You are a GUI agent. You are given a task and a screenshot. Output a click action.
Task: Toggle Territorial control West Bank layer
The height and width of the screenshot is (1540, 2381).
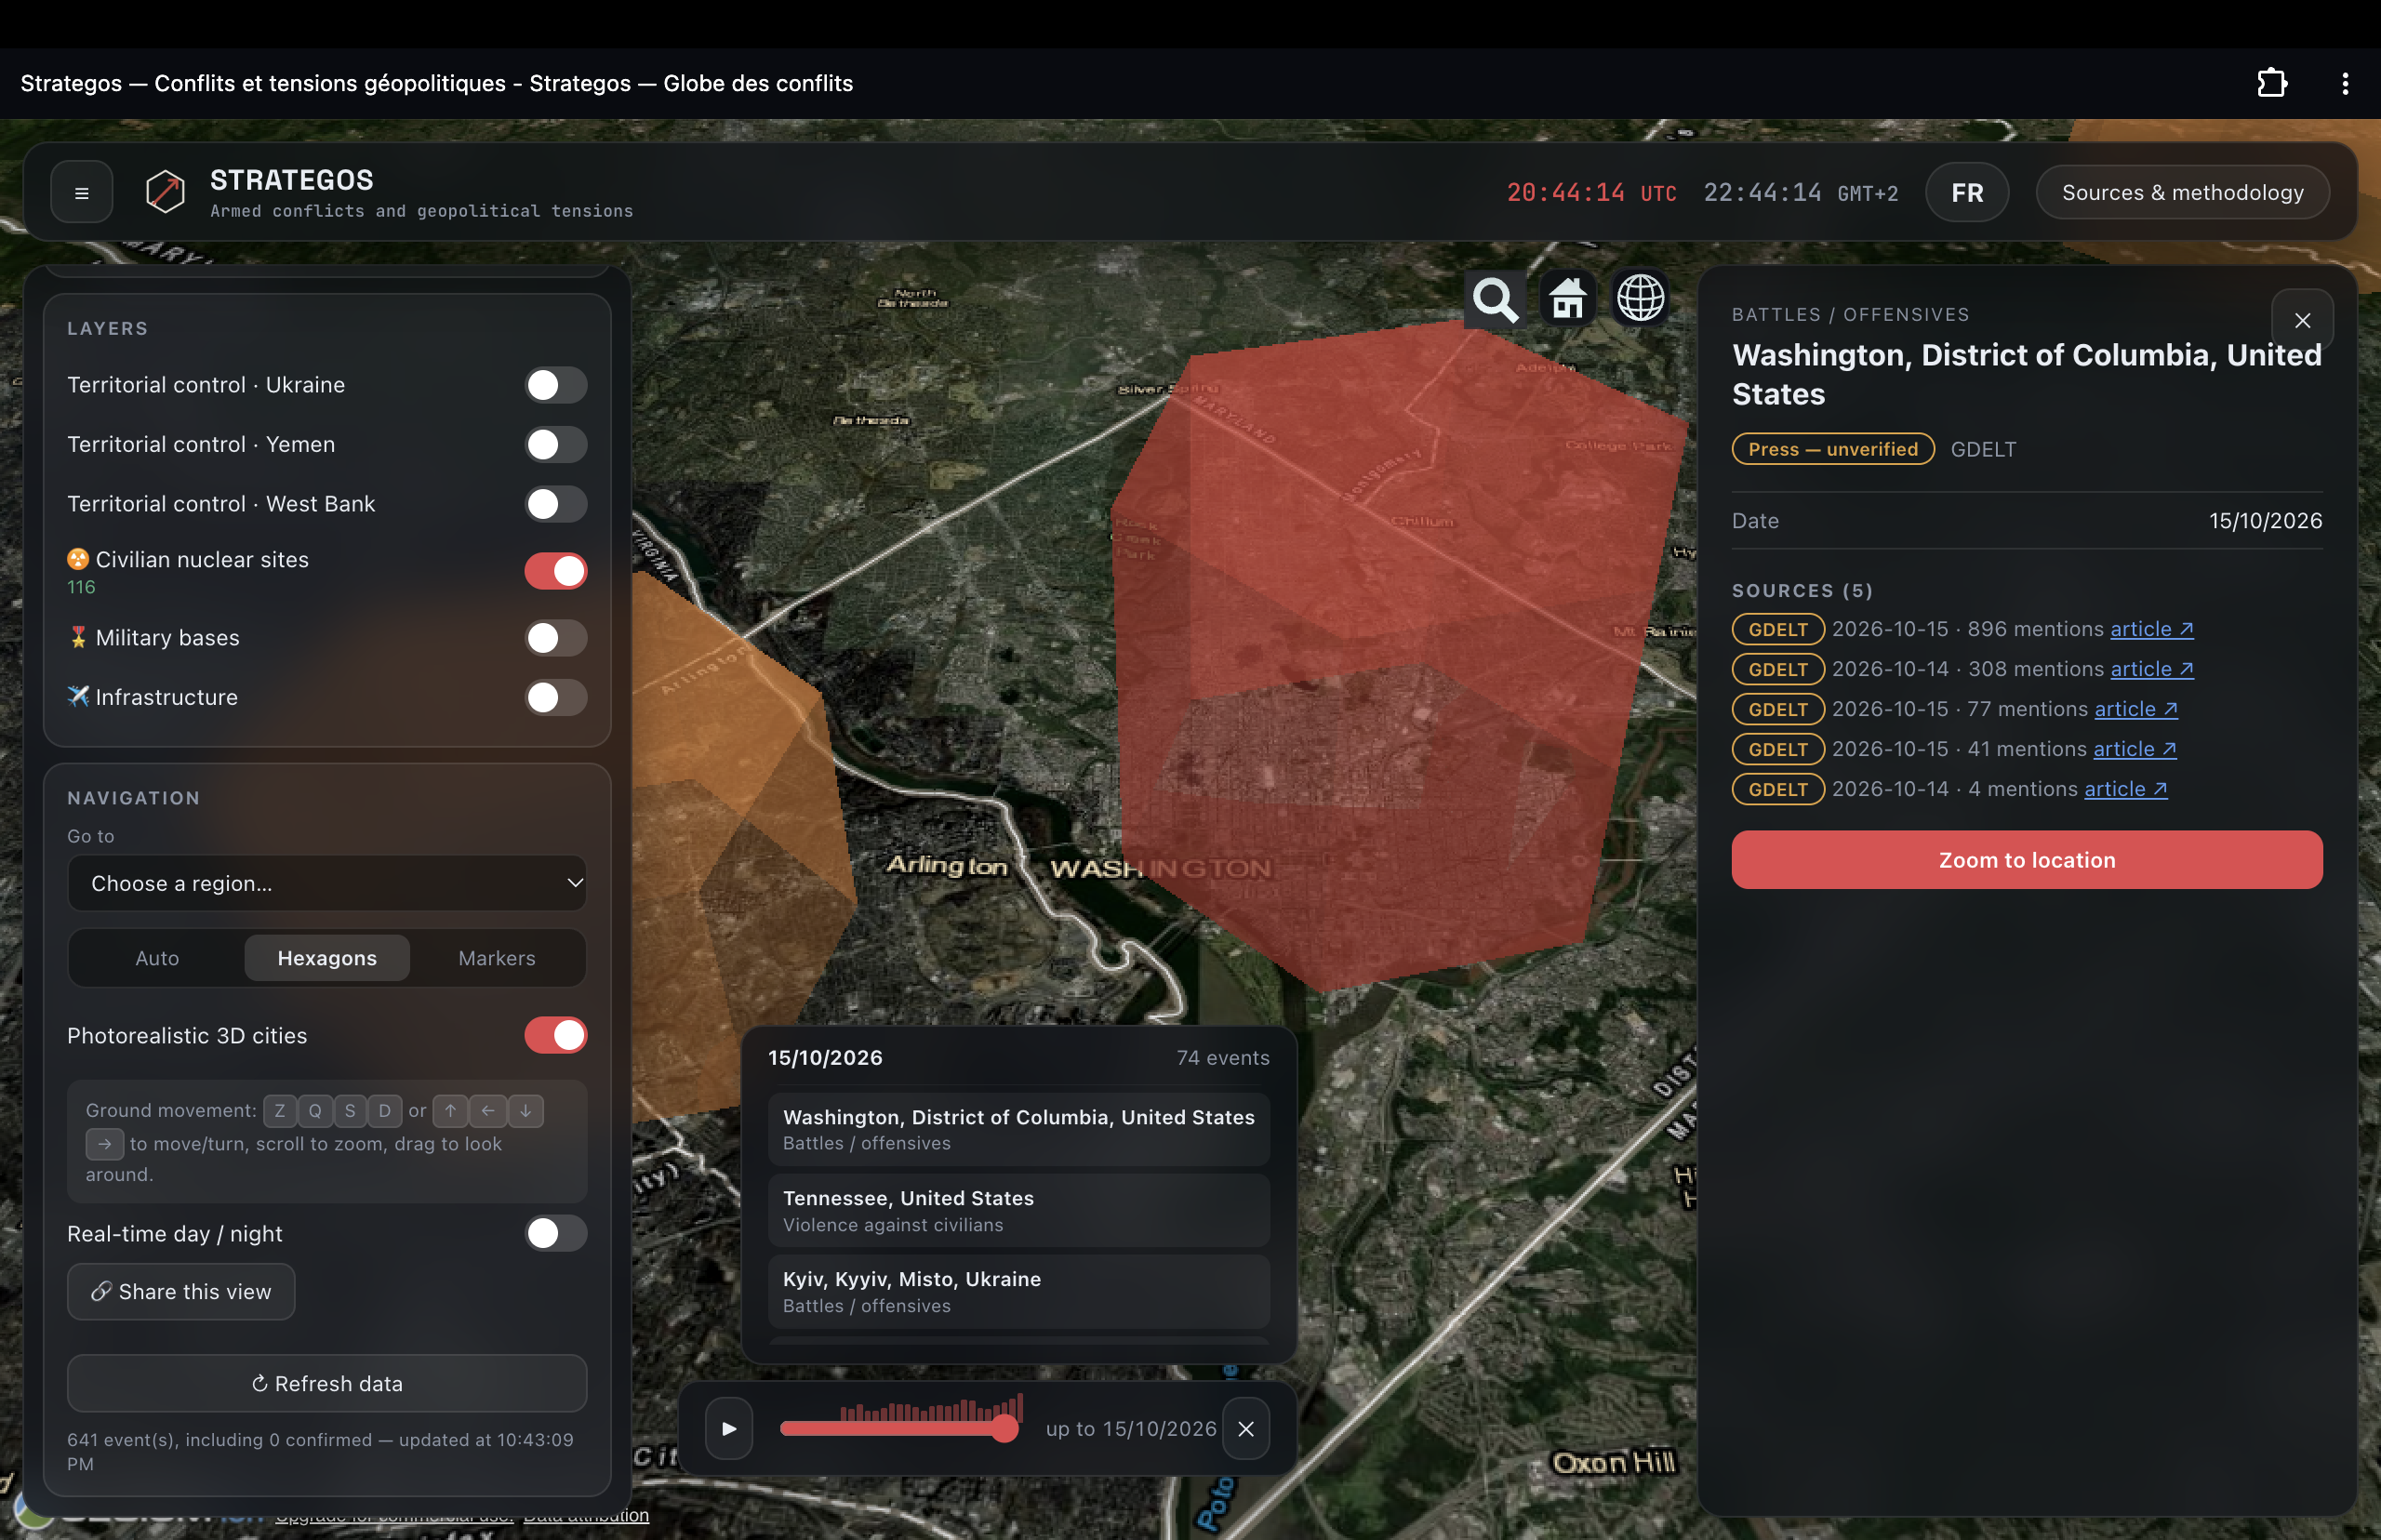coord(556,504)
